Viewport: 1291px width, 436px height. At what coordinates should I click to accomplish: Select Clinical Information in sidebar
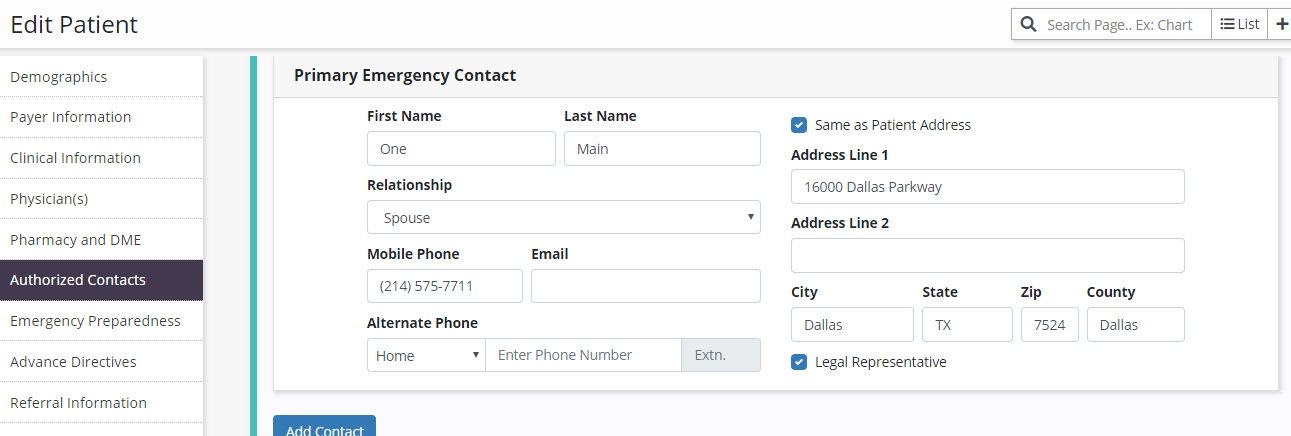[x=75, y=158]
